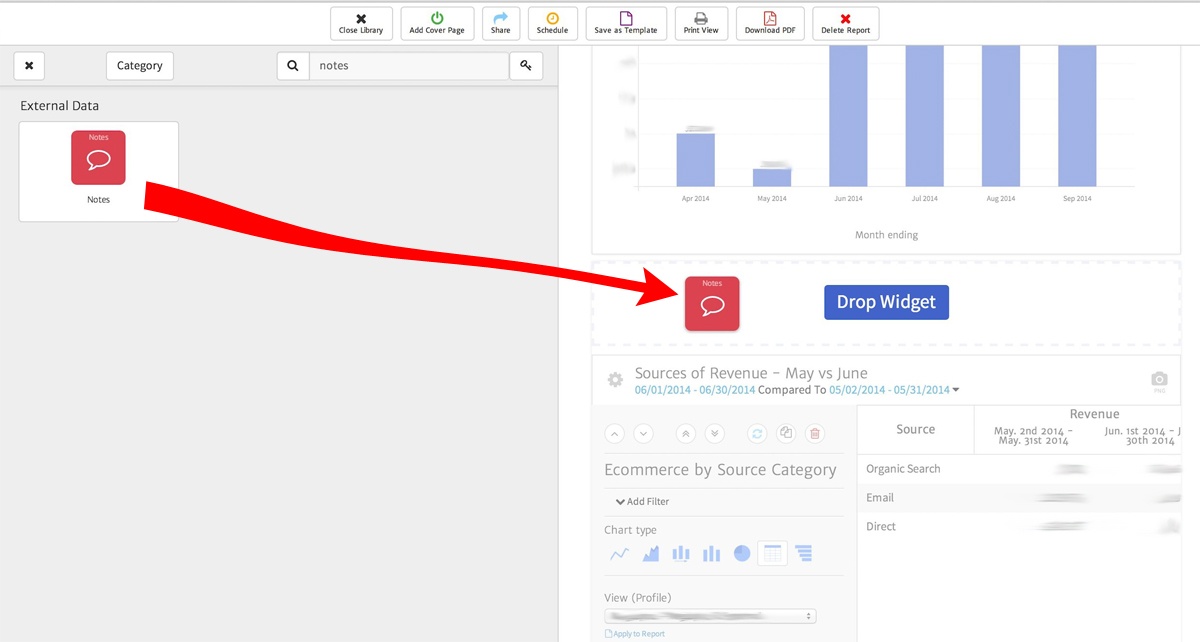
Task: Open the compared date range dropdown arrow
Action: (955, 390)
